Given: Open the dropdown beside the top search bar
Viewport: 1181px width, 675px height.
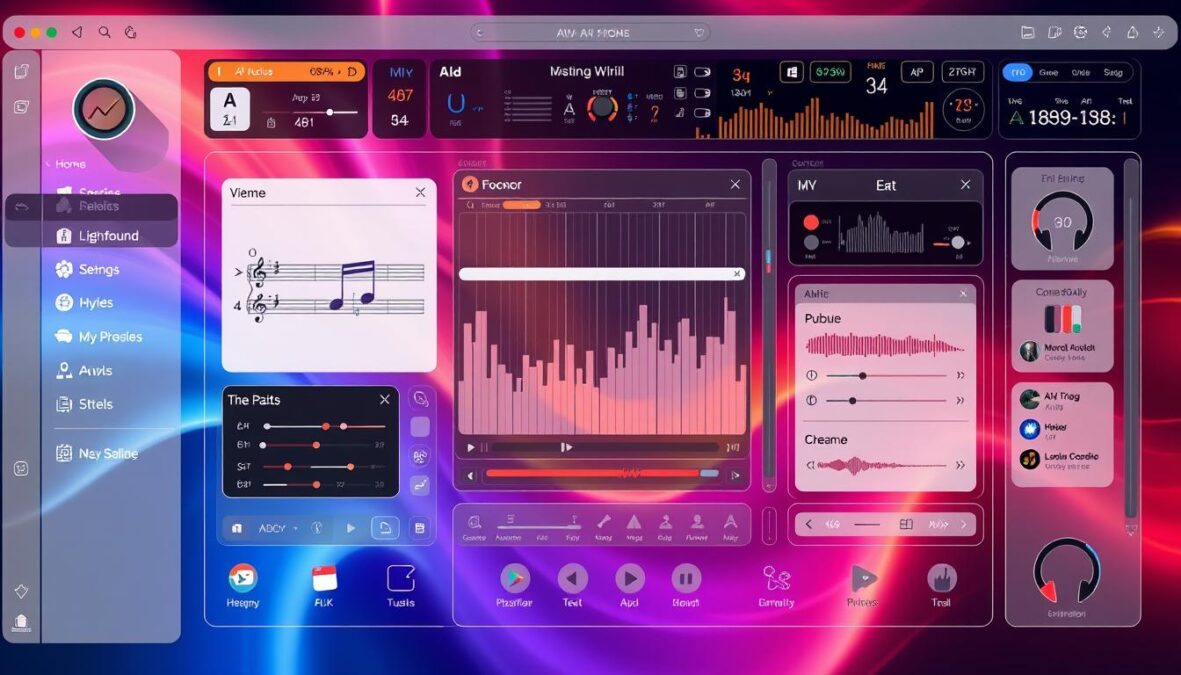Looking at the screenshot, I should pos(698,31).
